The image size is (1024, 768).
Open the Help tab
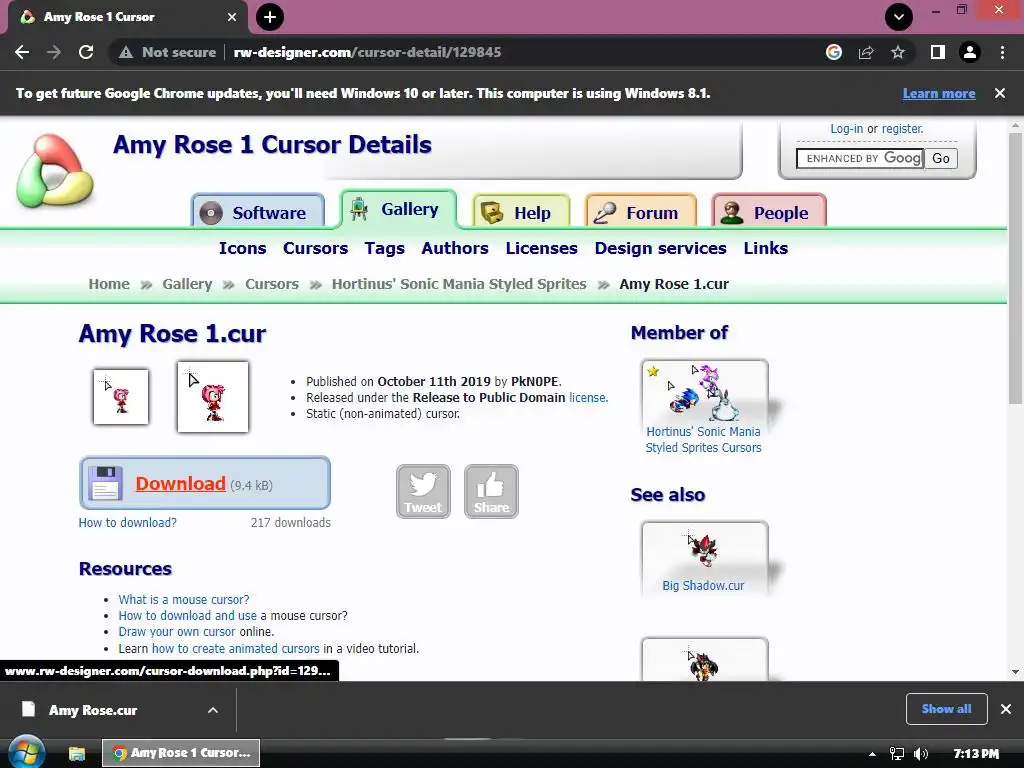pos(522,212)
